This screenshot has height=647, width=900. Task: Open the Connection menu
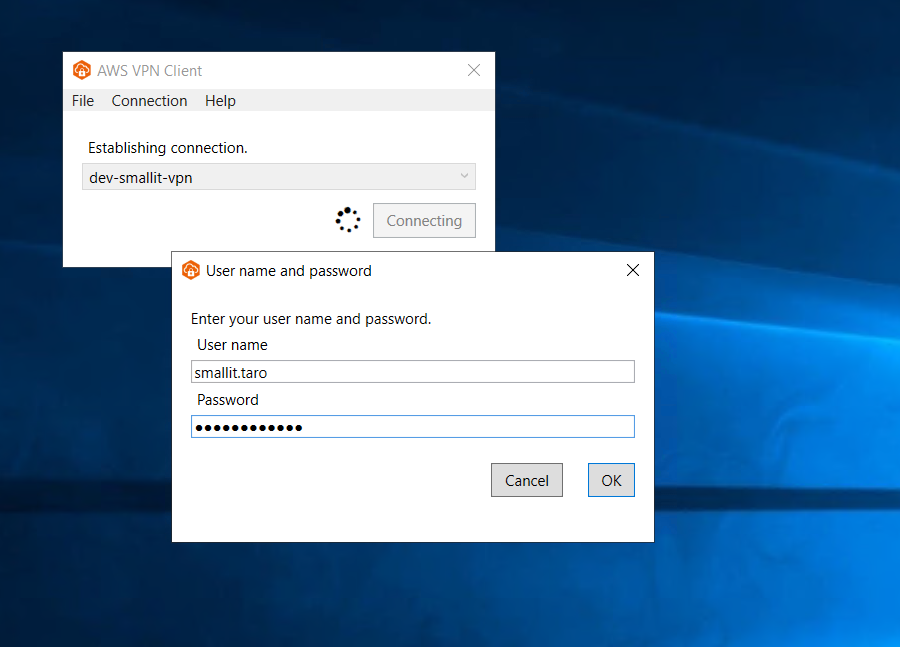point(149,101)
